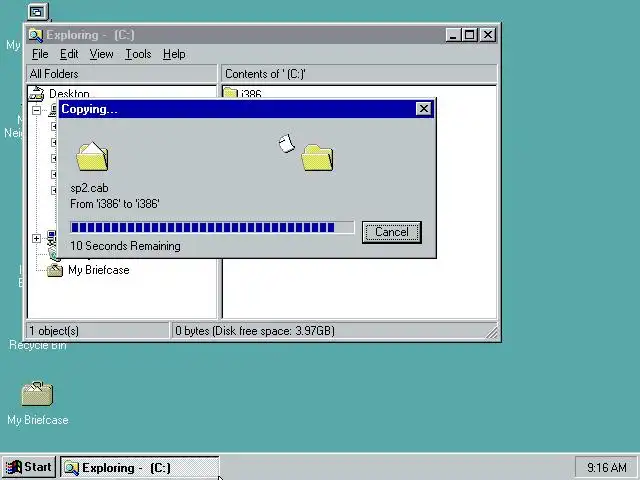Click the 9:16 AM system clock
Viewport: 640px width, 480px height.
pyautogui.click(x=607, y=467)
